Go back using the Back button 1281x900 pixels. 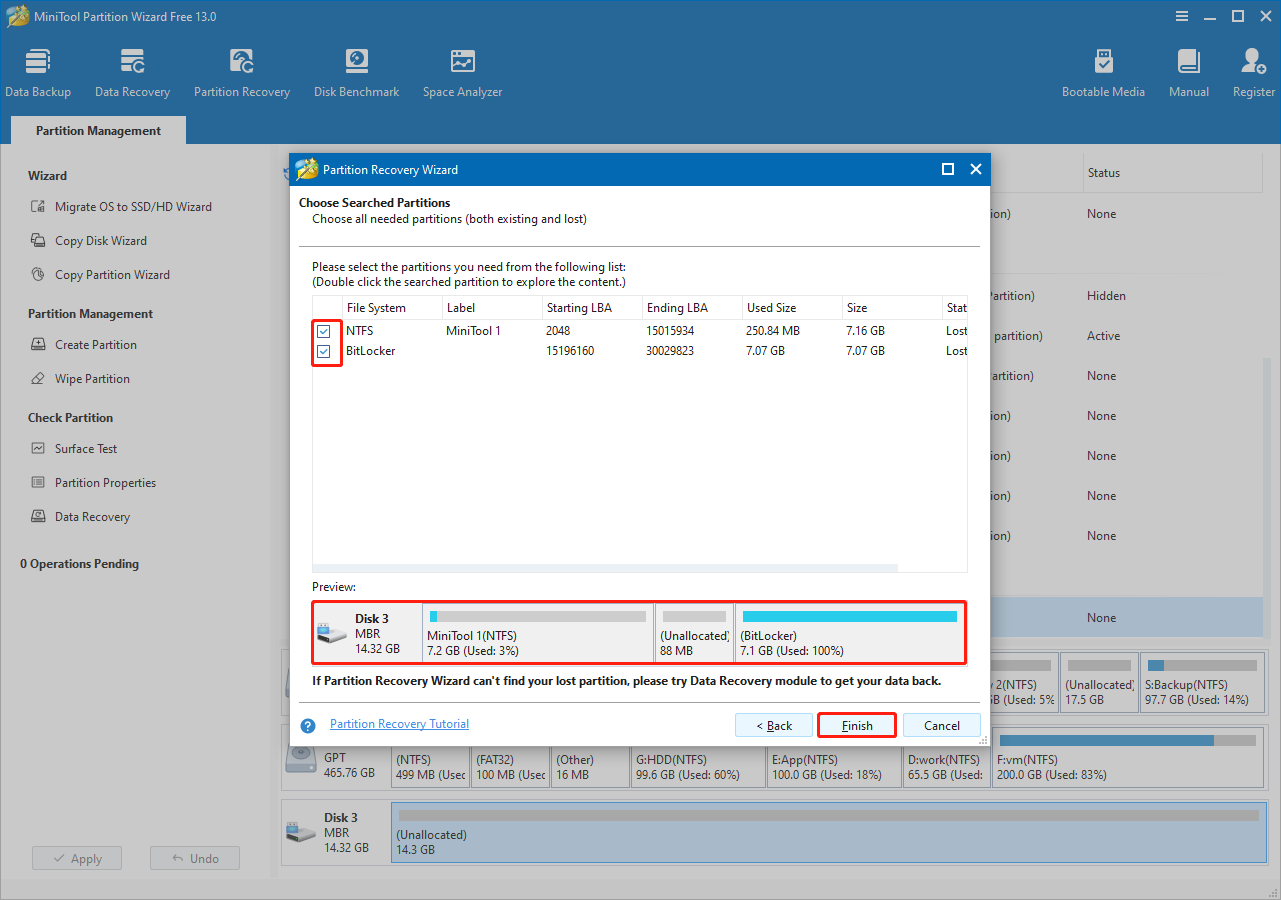[x=773, y=725]
